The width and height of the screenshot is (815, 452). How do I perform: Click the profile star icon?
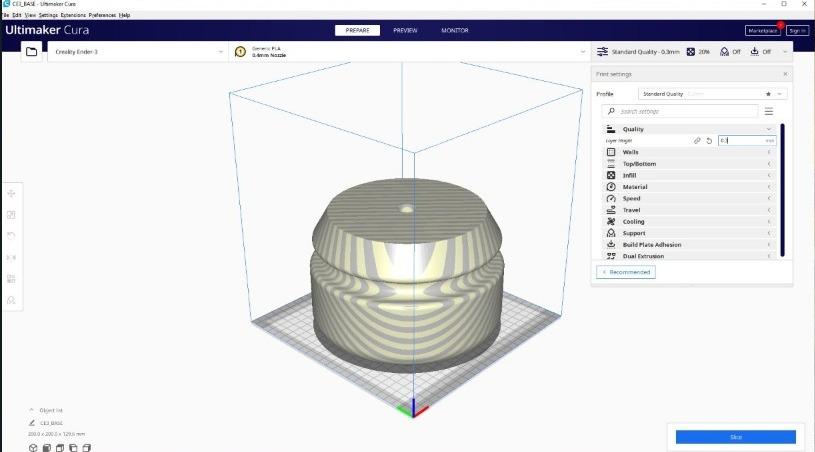[768, 94]
